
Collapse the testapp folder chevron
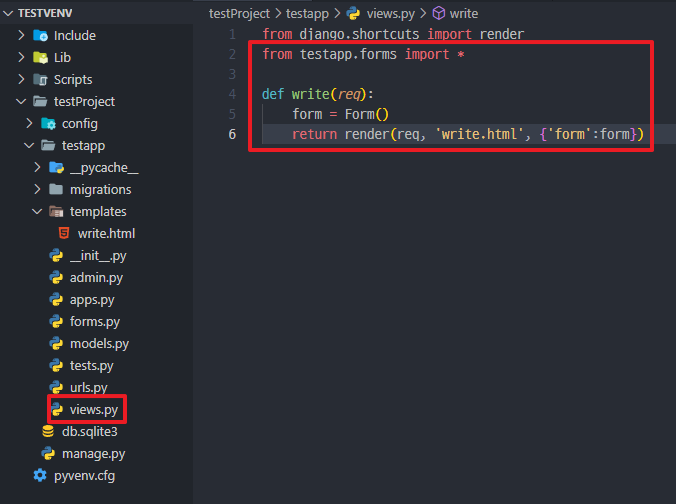coord(29,145)
